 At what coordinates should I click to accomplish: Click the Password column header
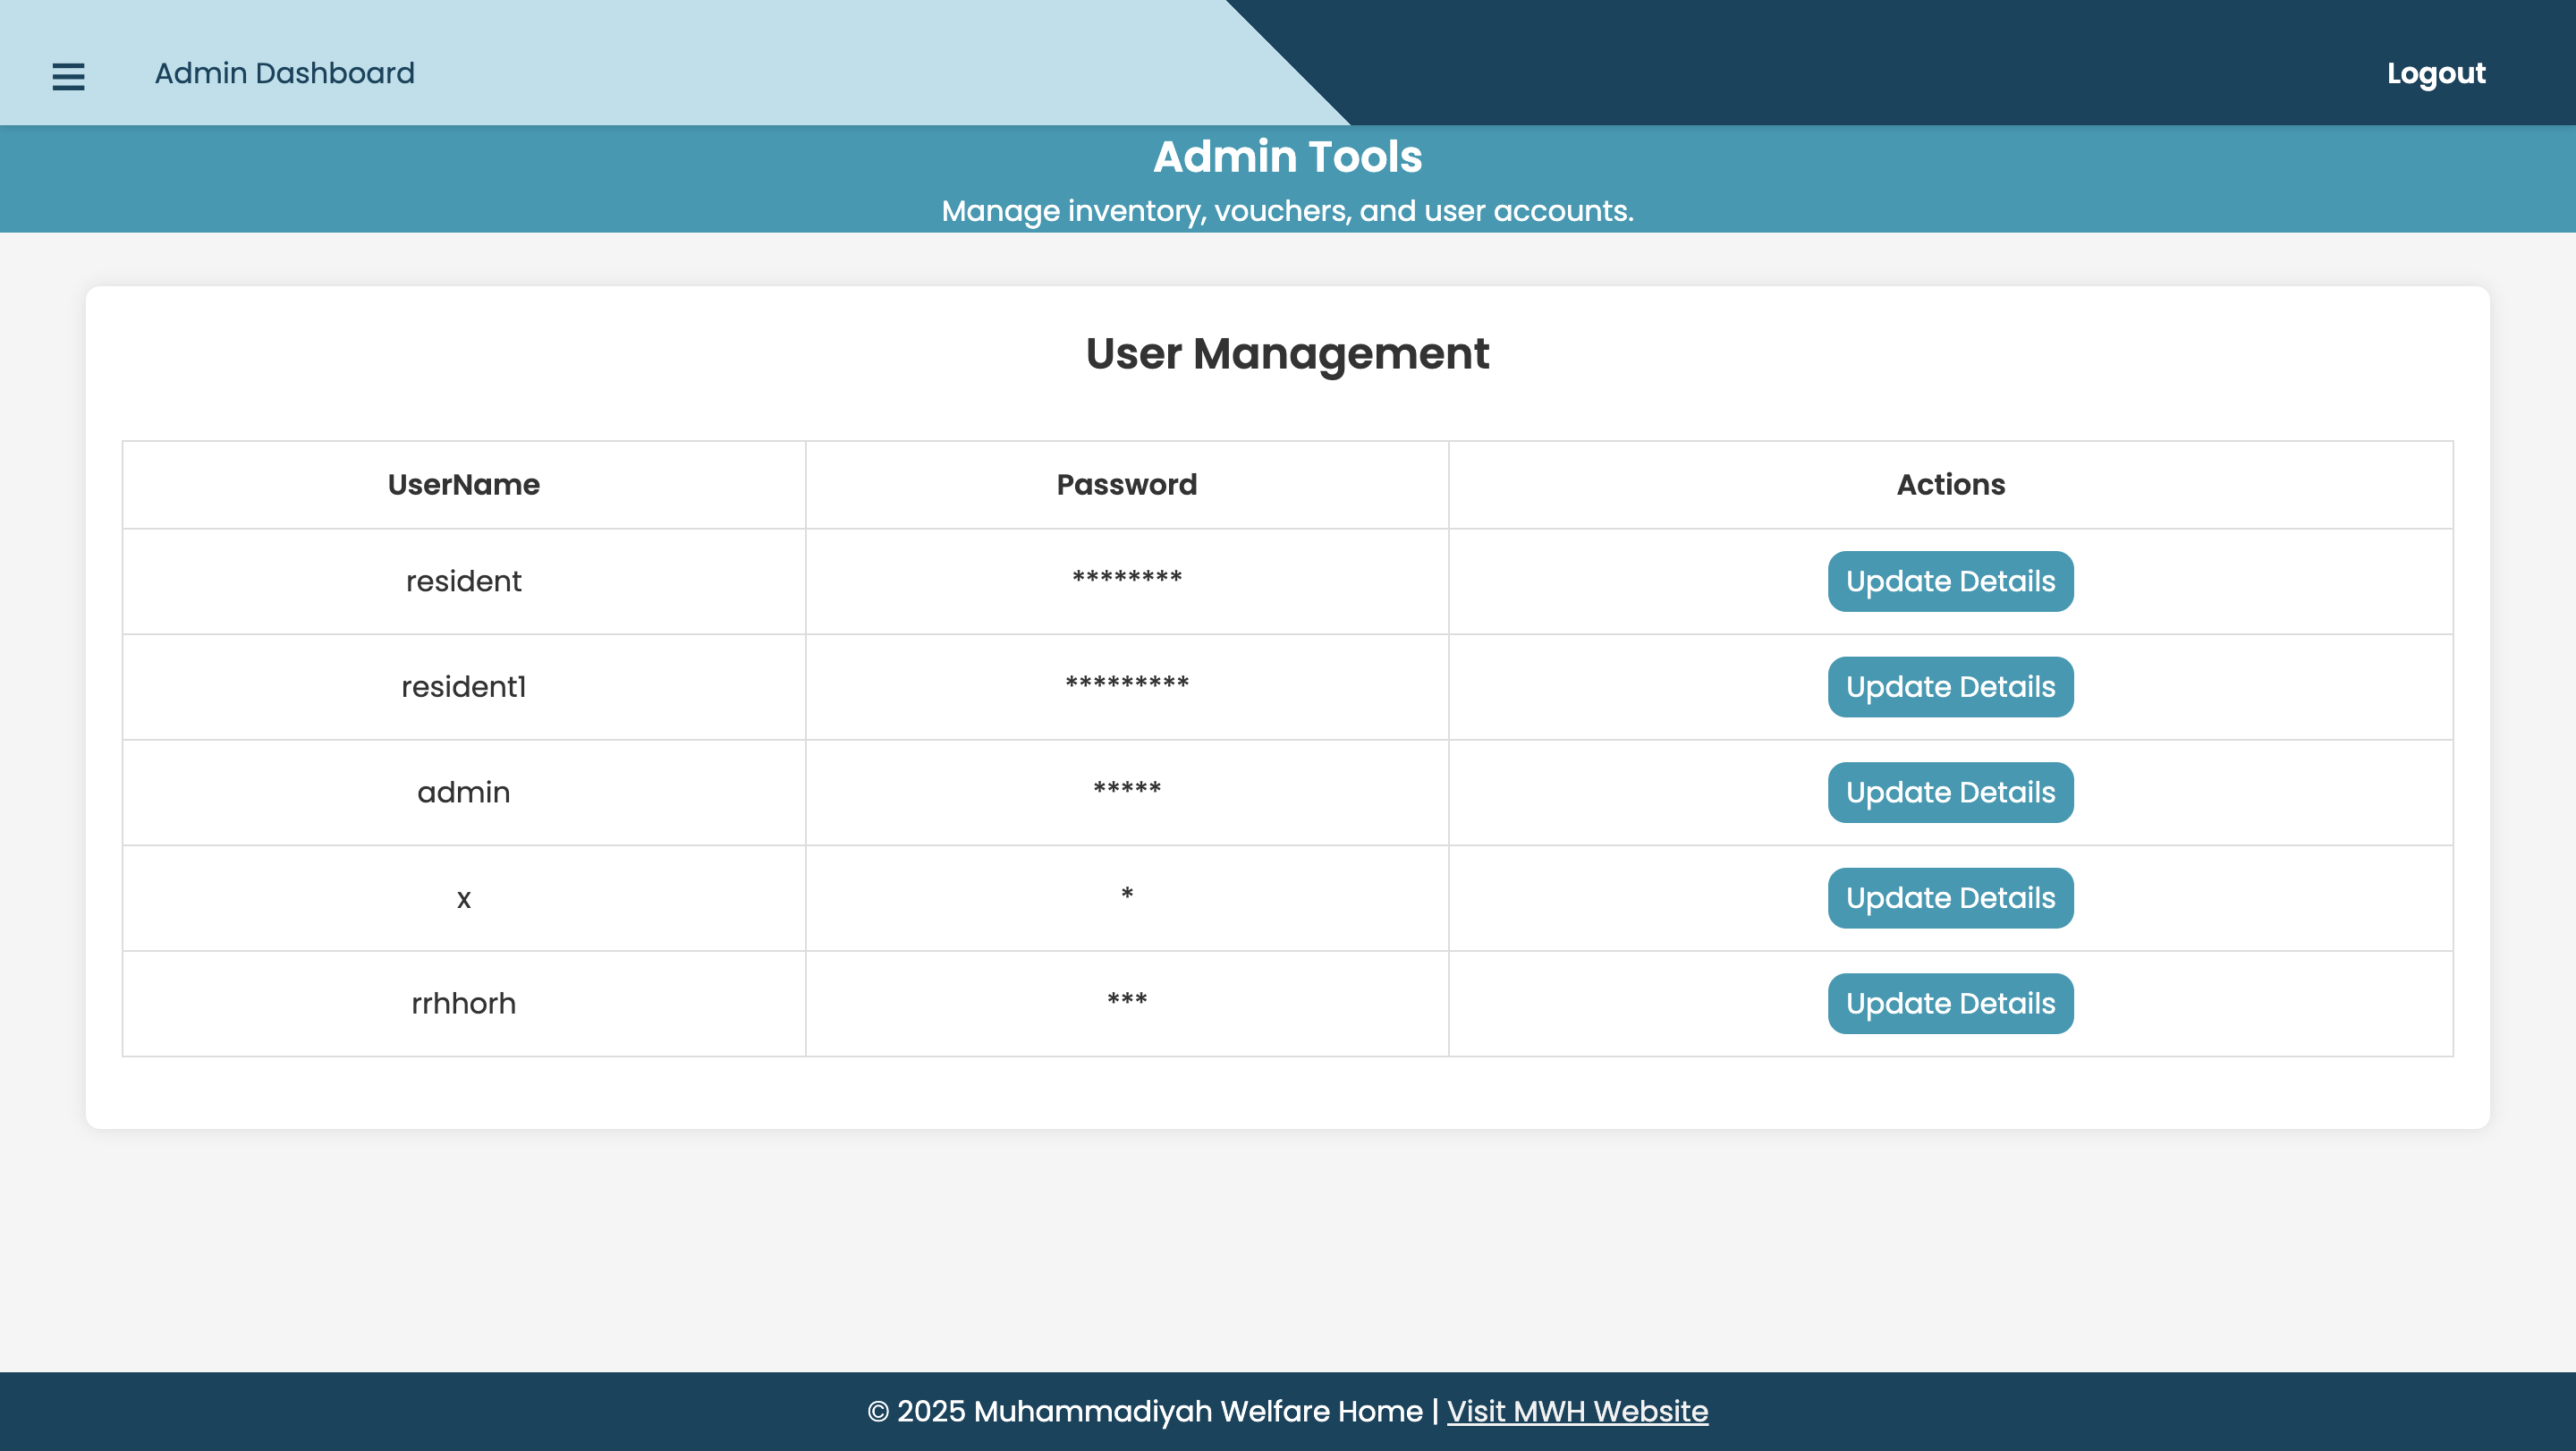pos(1126,485)
